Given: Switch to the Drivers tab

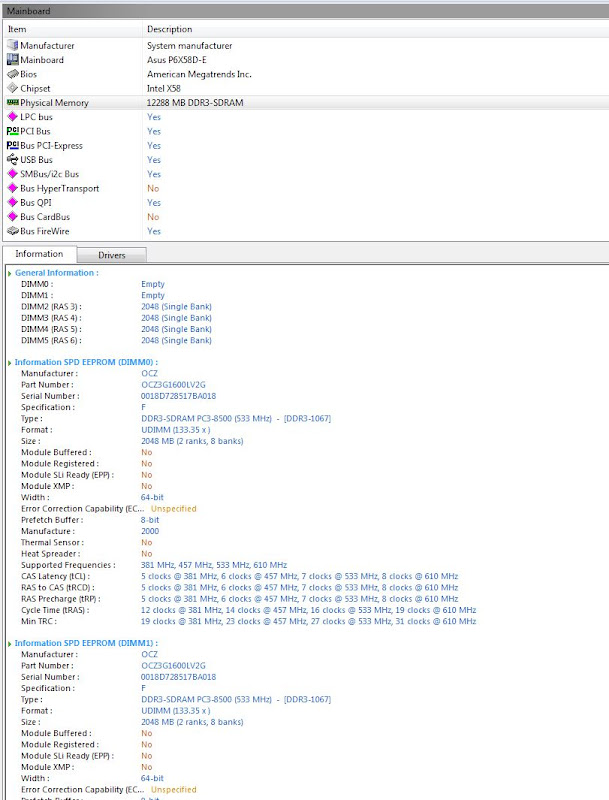Looking at the screenshot, I should (112, 255).
